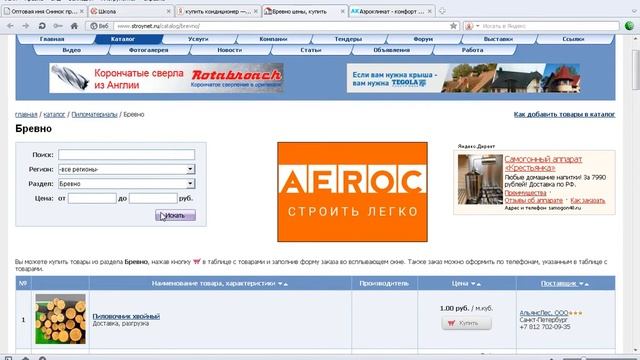Viewport: 640px width, 360px height.
Task: Reload the page with the refresh icon
Action: [42, 26]
